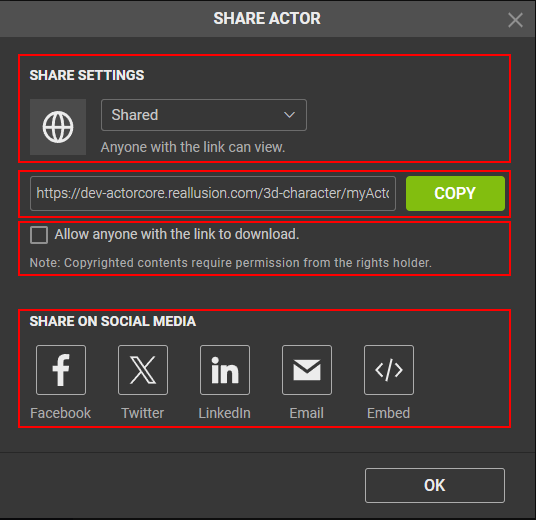
Task: Click the SHARE SETTINGS heading
Action: [x=87, y=75]
